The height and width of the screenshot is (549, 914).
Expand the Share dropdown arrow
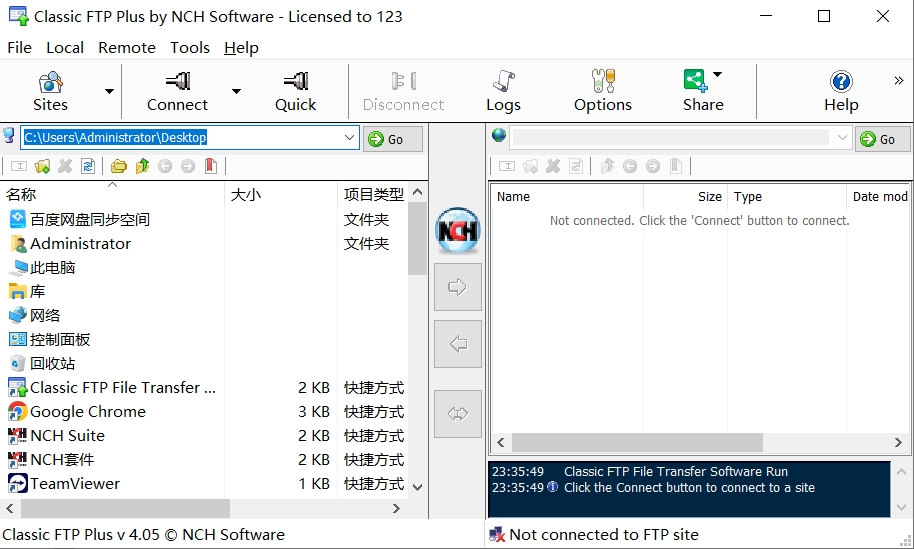[718, 75]
